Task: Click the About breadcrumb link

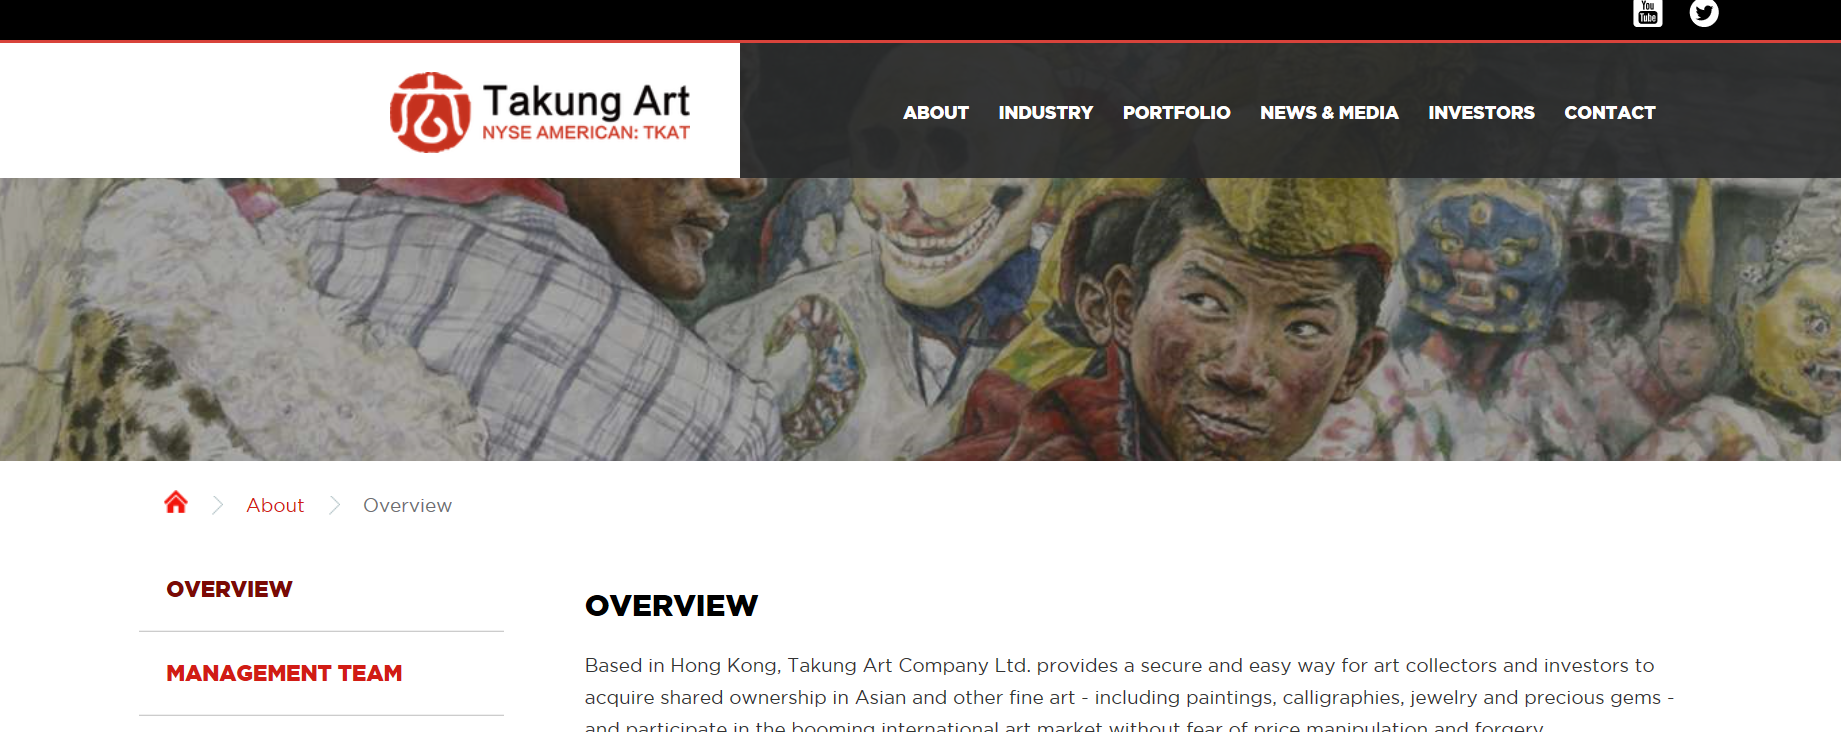Action: pos(275,505)
